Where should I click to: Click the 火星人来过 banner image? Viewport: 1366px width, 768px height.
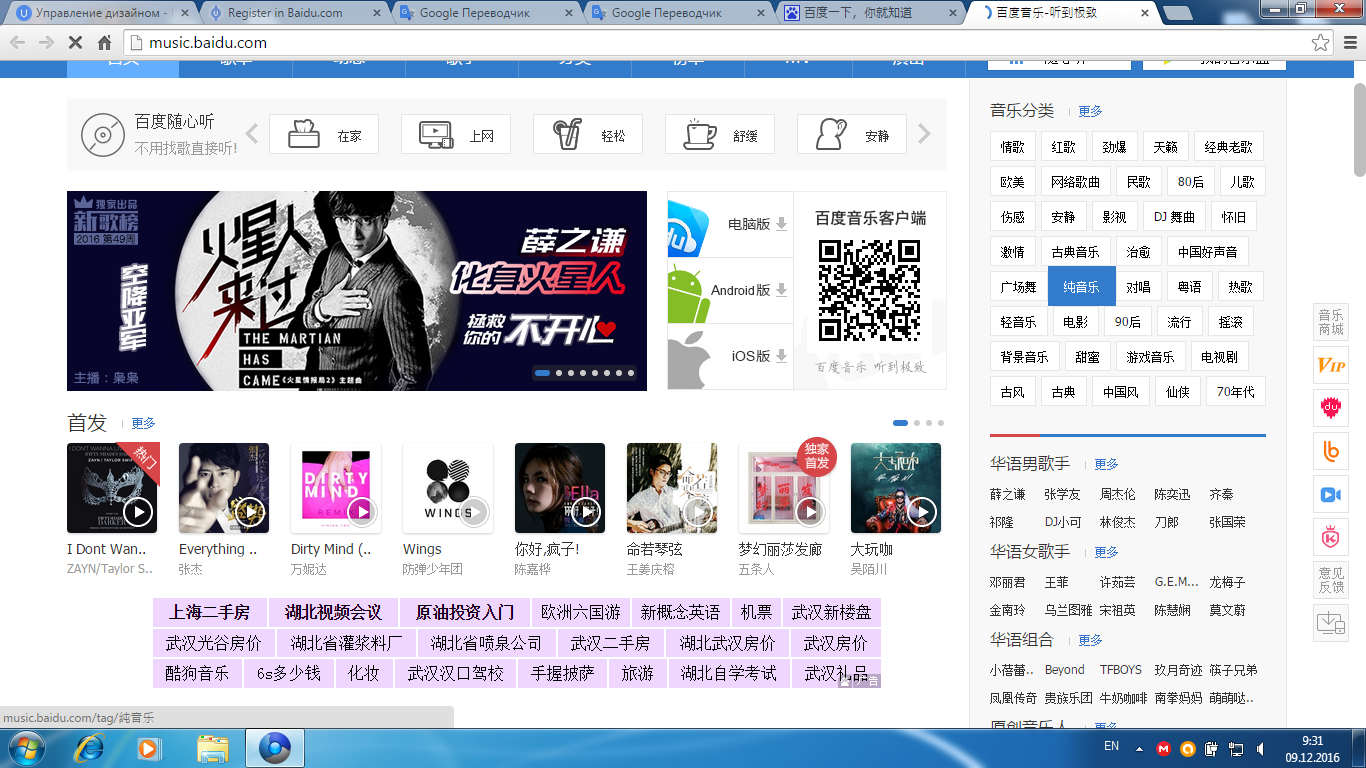pos(357,291)
